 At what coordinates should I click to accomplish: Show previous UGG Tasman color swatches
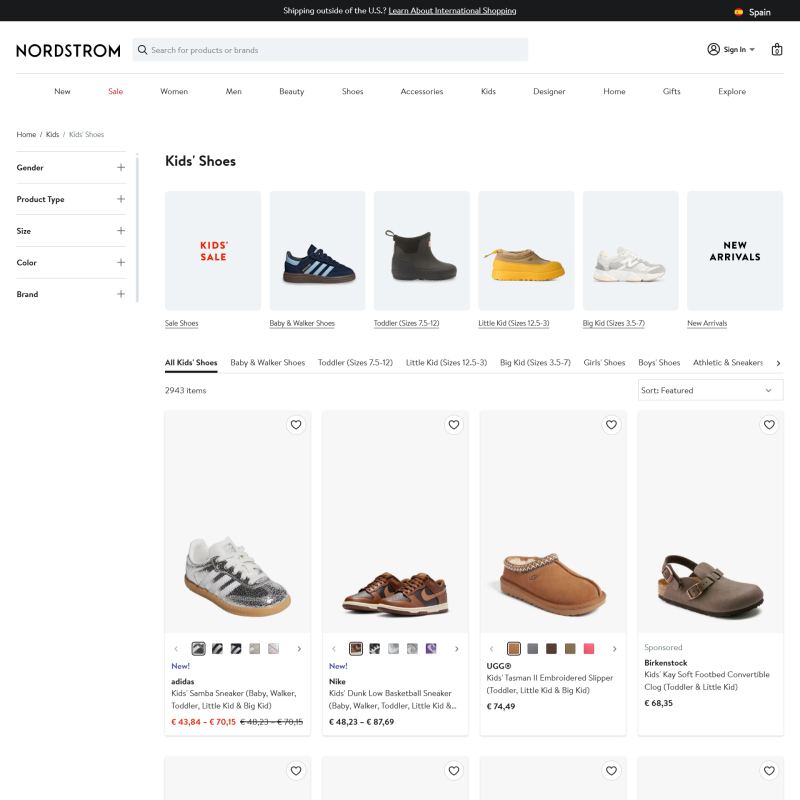pyautogui.click(x=491, y=649)
